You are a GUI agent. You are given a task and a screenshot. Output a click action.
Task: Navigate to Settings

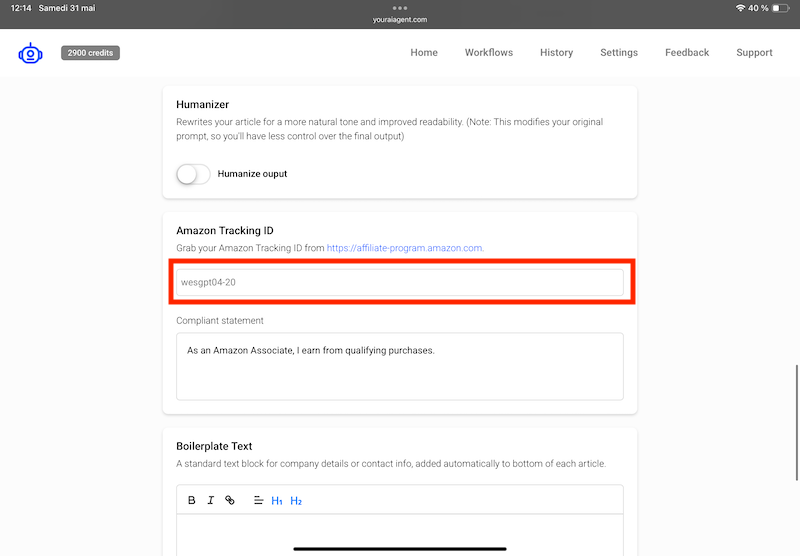pos(619,53)
